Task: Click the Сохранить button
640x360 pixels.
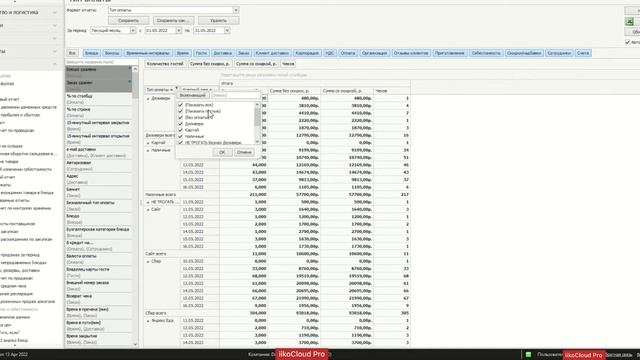Action: (129, 20)
